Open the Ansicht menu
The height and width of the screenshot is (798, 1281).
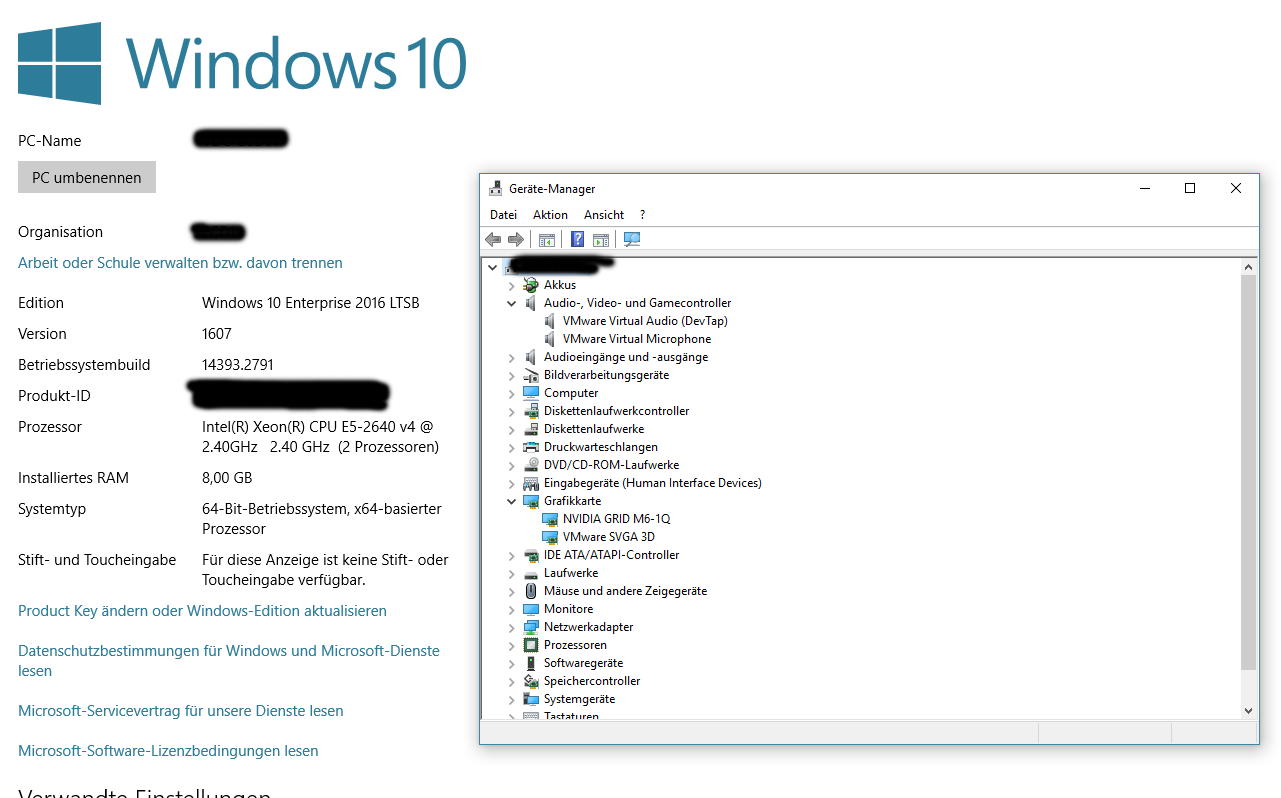tap(604, 215)
